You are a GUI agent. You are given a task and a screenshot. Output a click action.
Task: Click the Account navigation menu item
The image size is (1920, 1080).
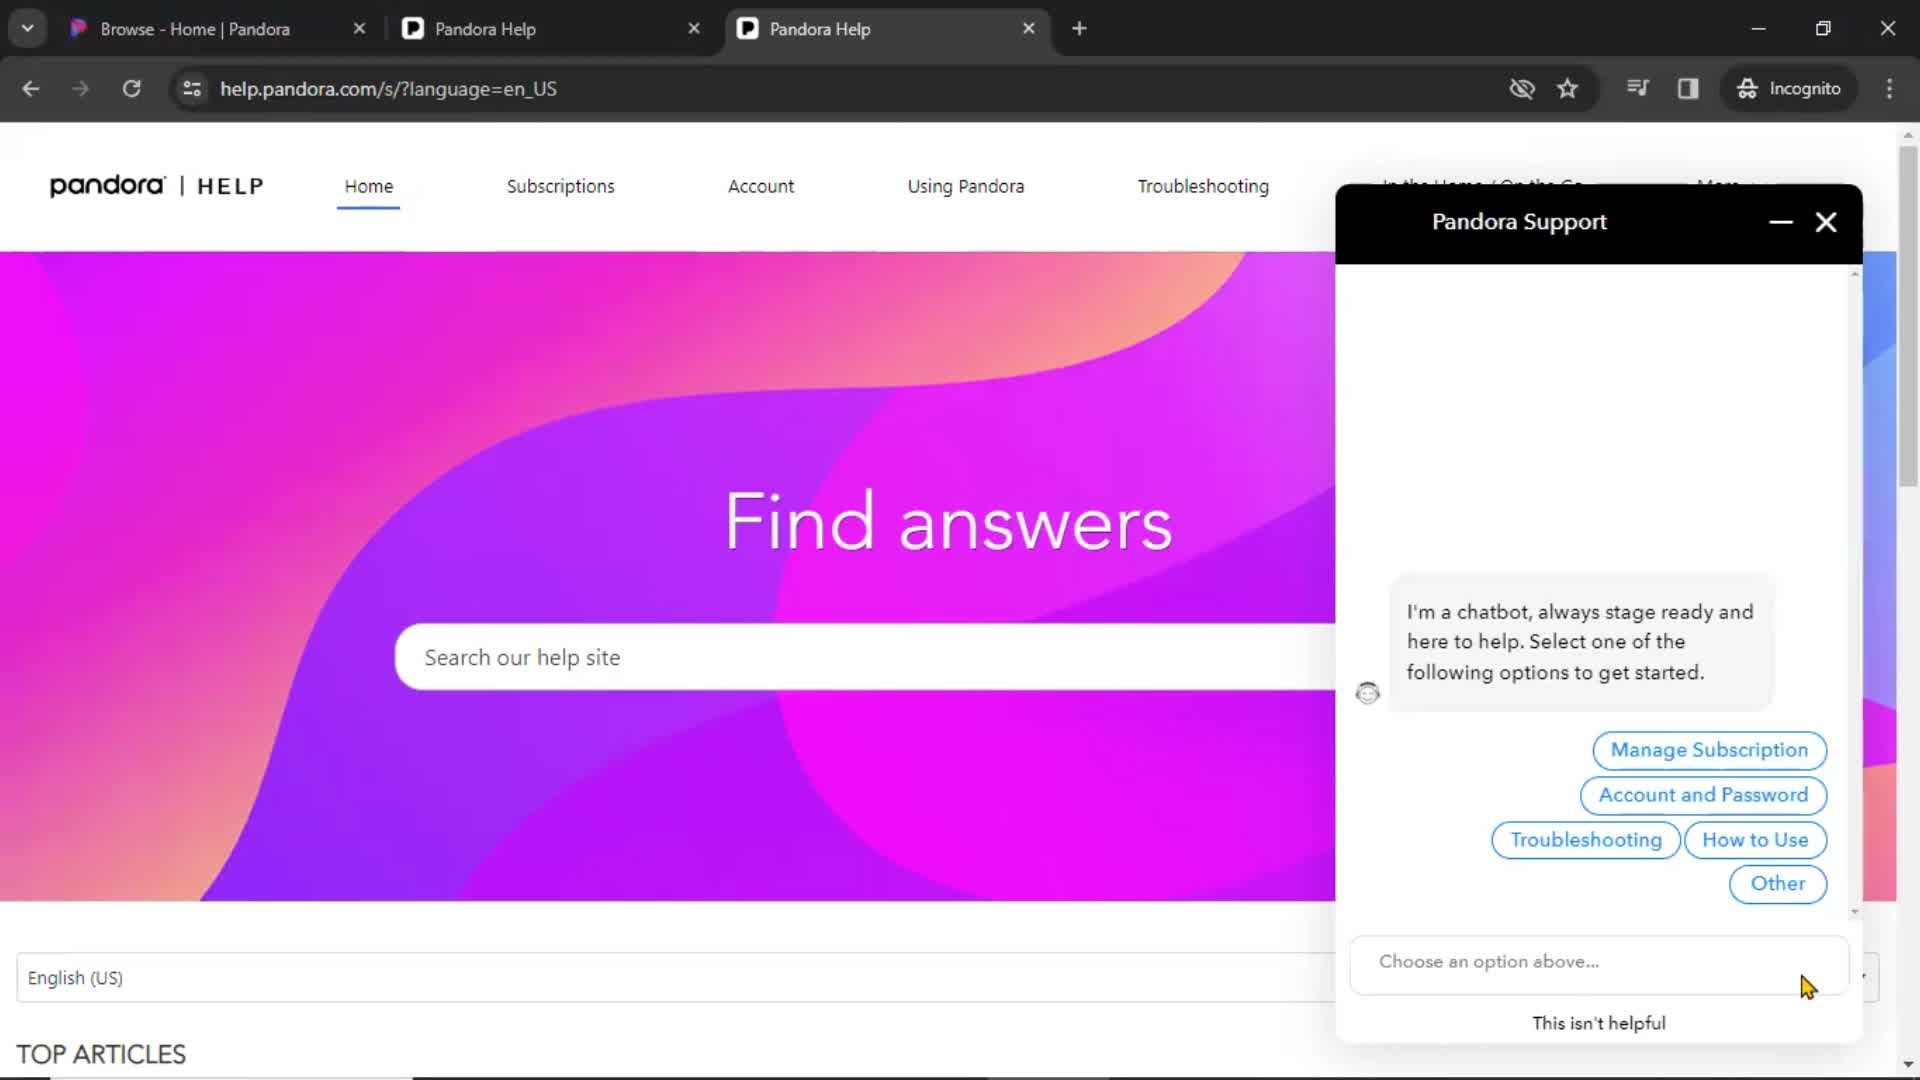pos(761,186)
